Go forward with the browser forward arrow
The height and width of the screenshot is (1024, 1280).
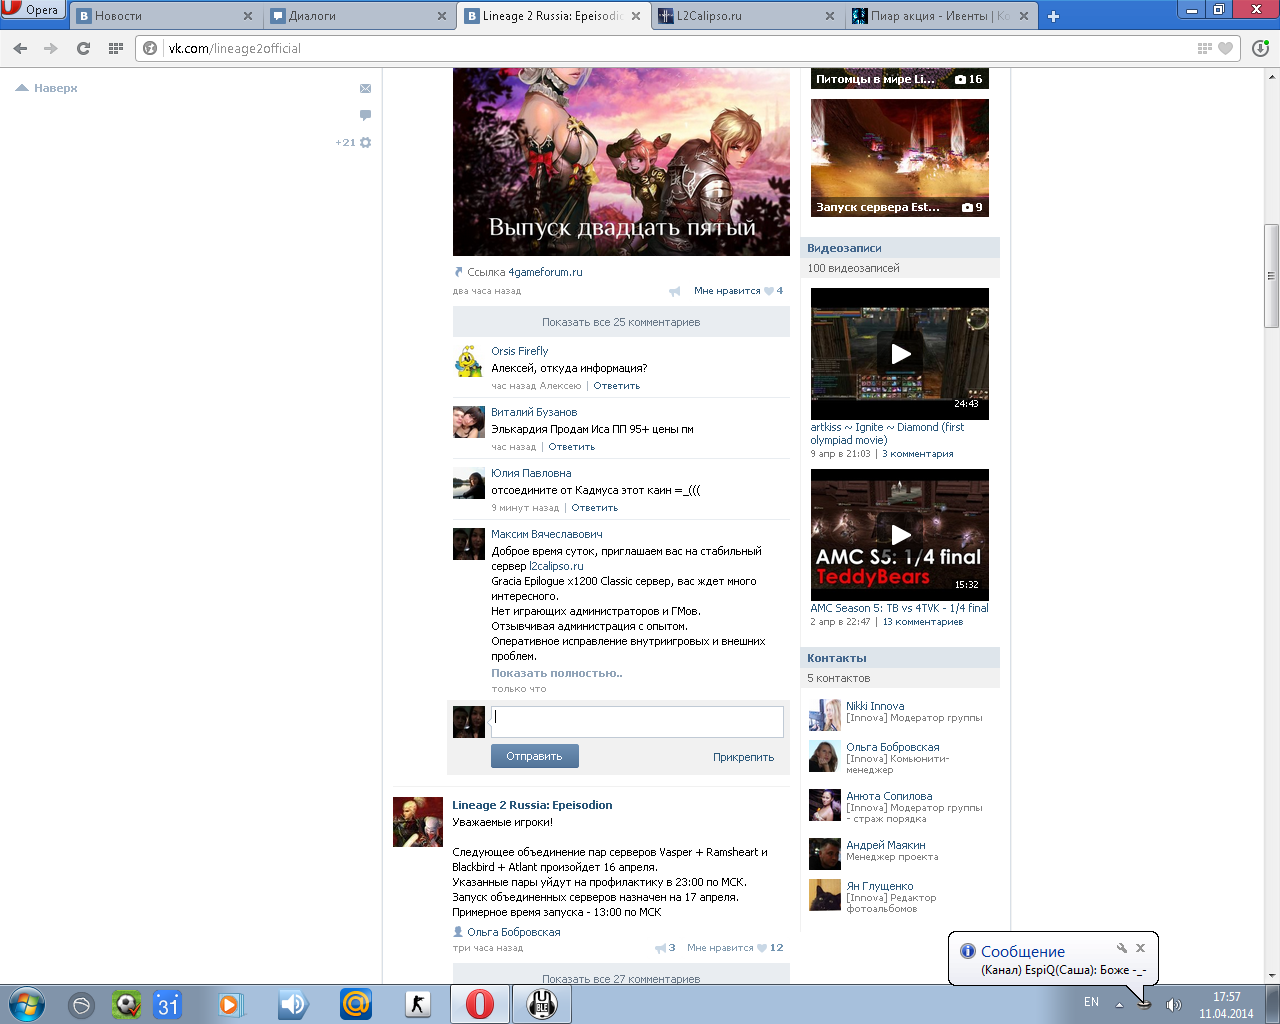click(x=51, y=48)
